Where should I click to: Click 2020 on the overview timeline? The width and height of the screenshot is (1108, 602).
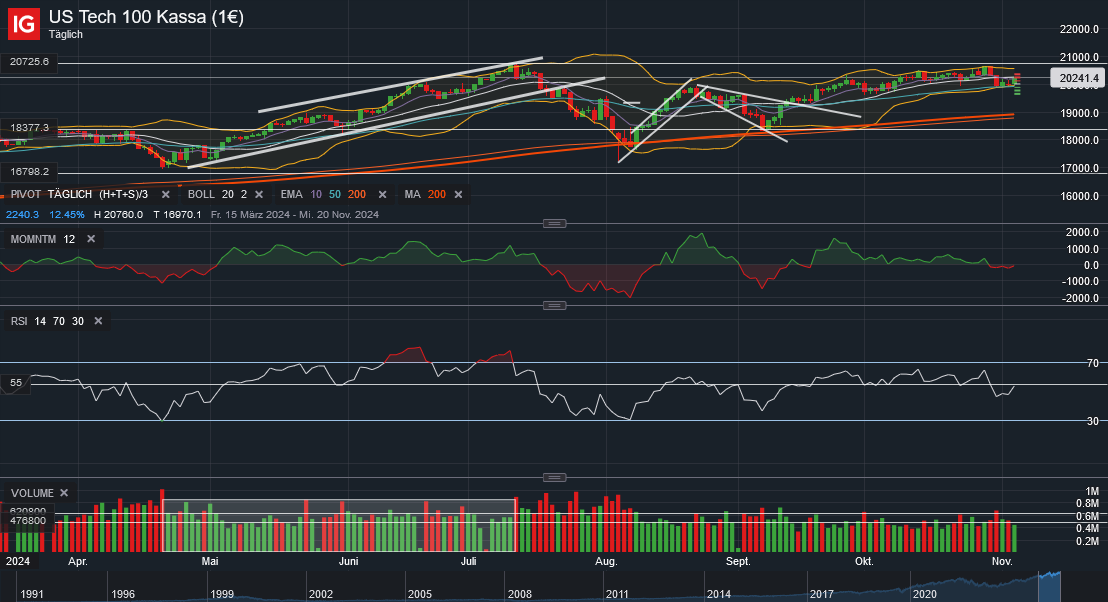tap(924, 594)
